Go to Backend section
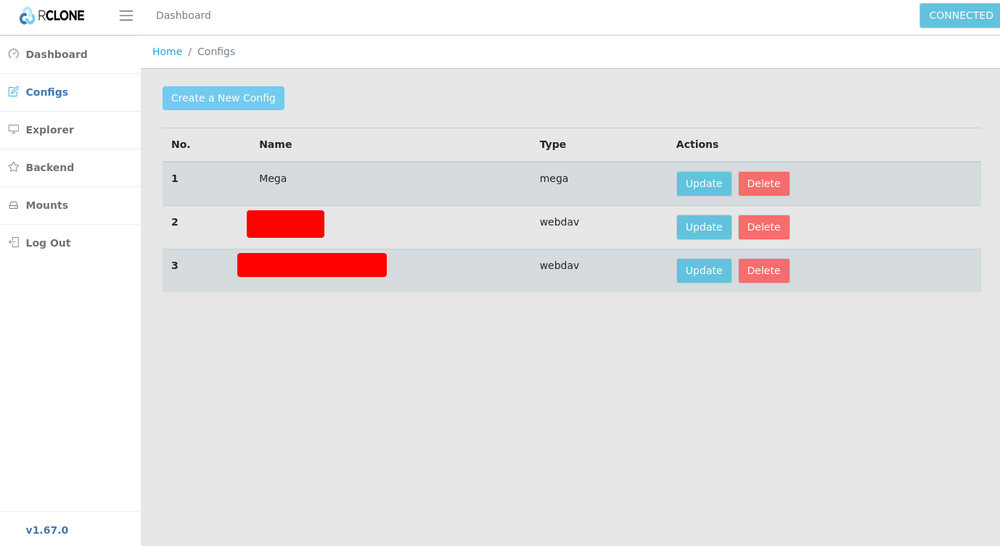 click(x=70, y=167)
